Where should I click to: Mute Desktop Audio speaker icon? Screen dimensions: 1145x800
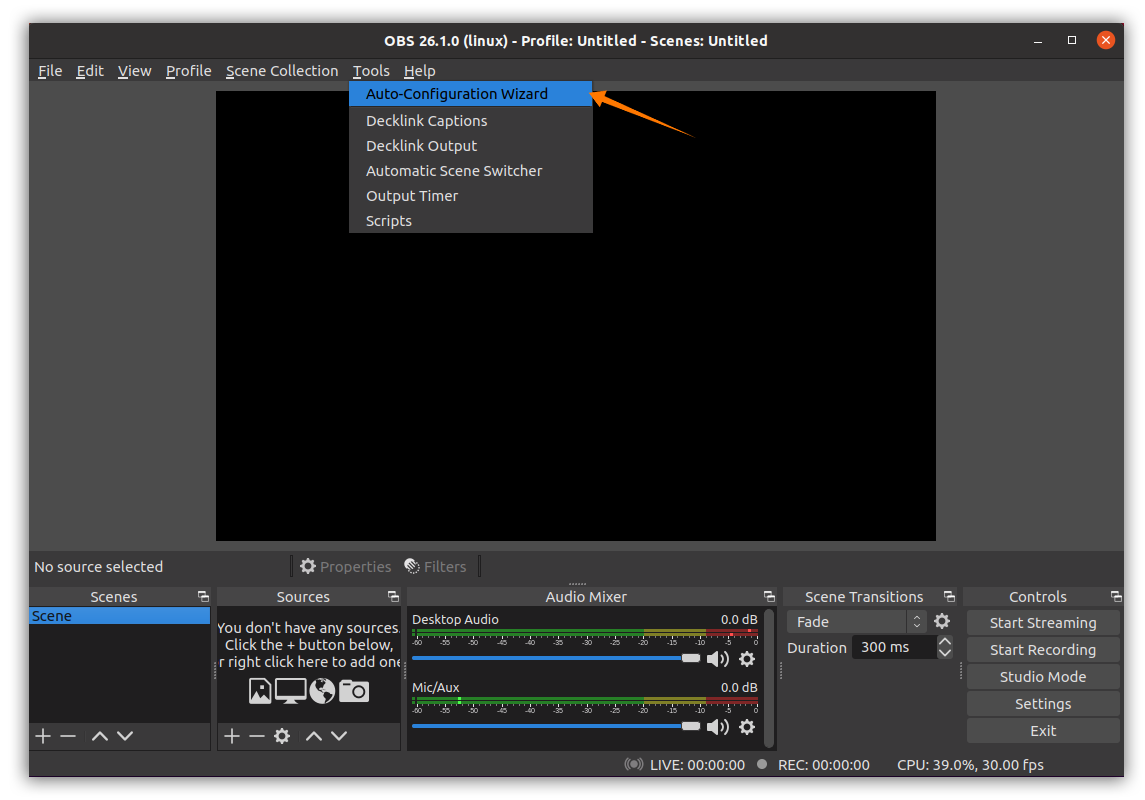pos(719,659)
